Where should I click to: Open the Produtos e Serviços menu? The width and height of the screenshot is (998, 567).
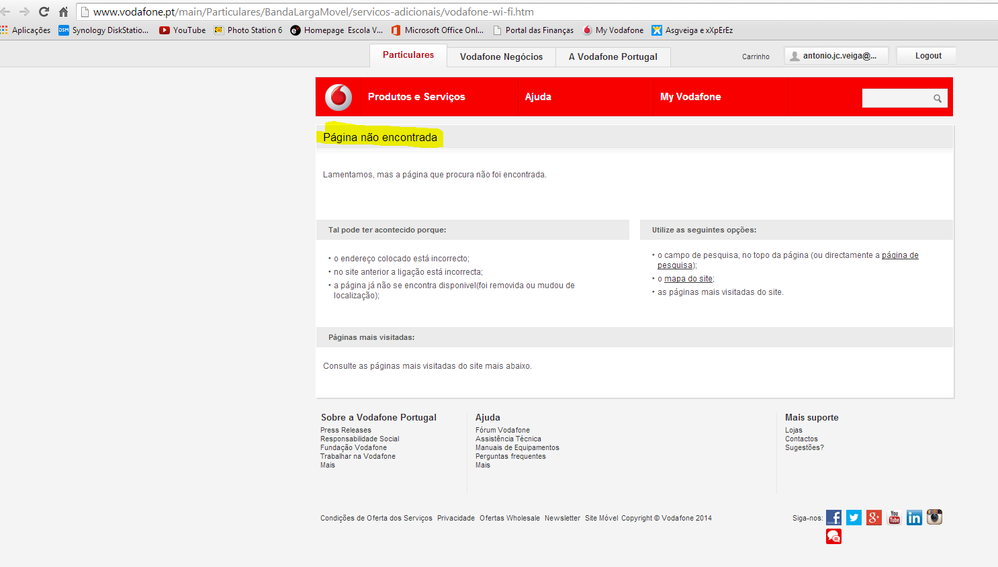[416, 97]
